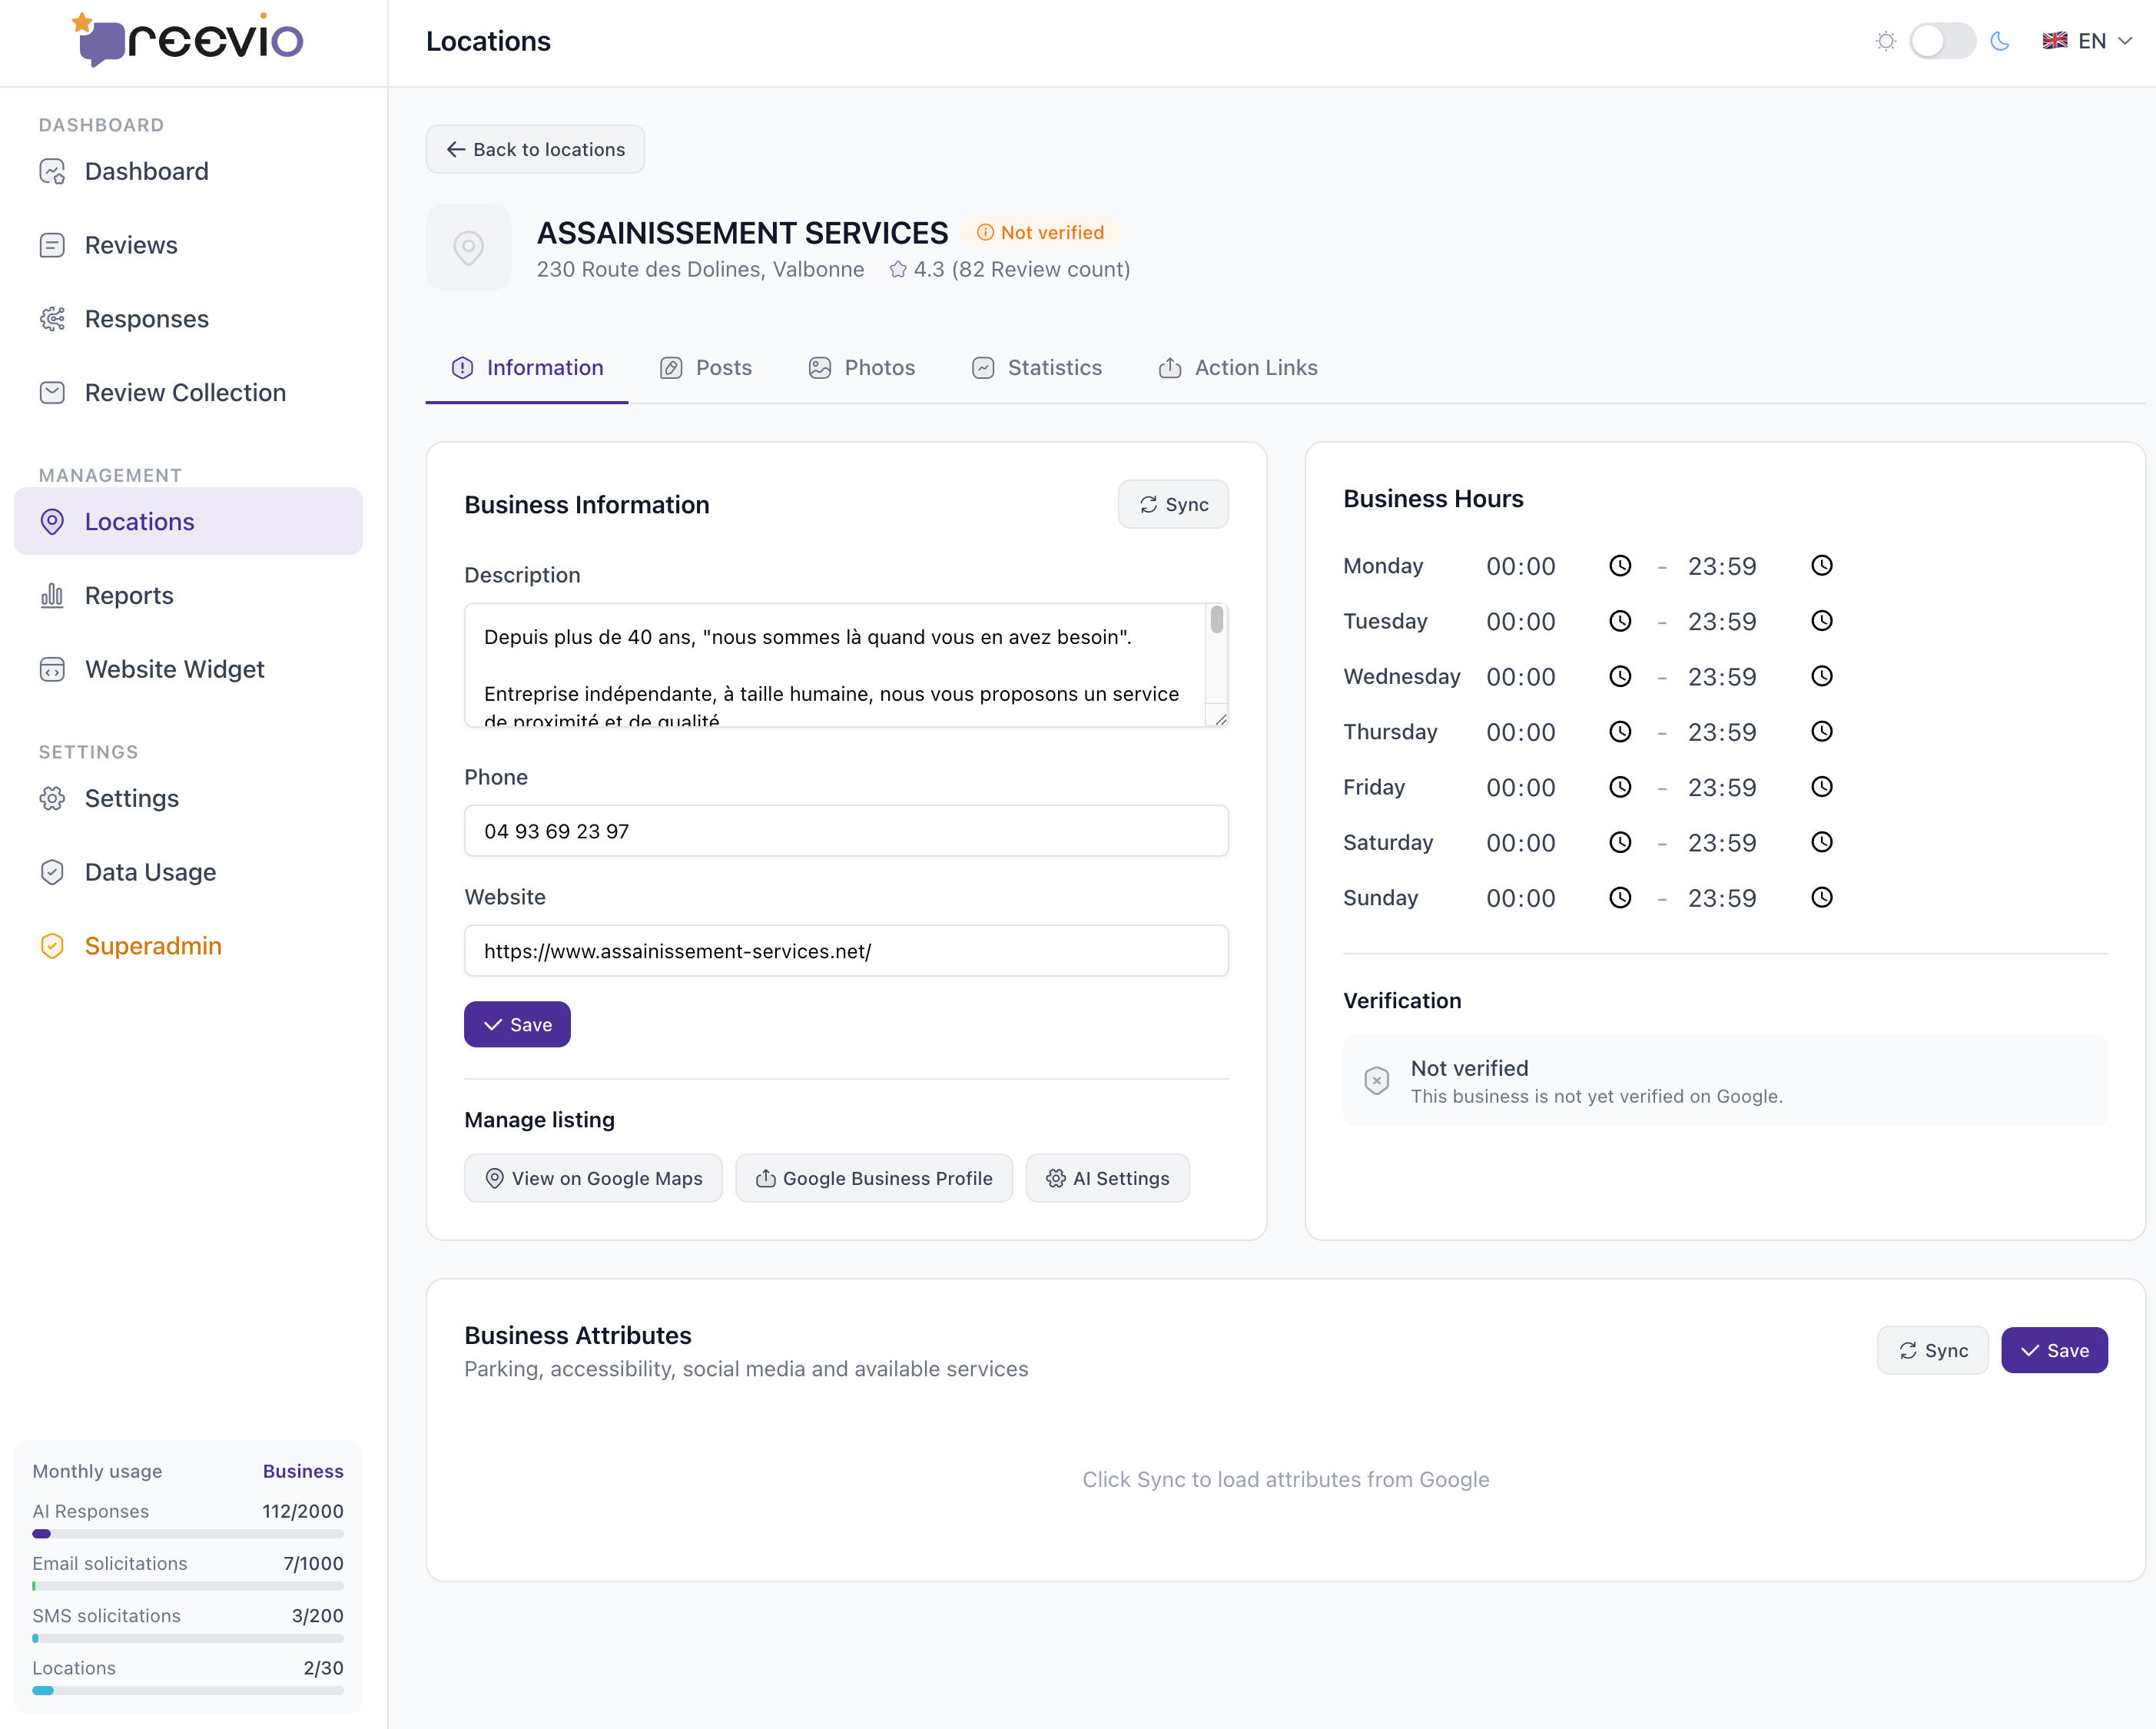Click the sun light theme icon
Viewport: 2156px width, 1729px height.
pyautogui.click(x=1885, y=41)
